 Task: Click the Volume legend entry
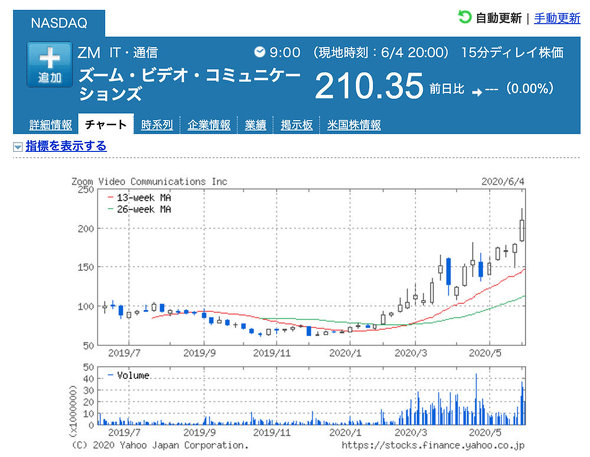[129, 375]
